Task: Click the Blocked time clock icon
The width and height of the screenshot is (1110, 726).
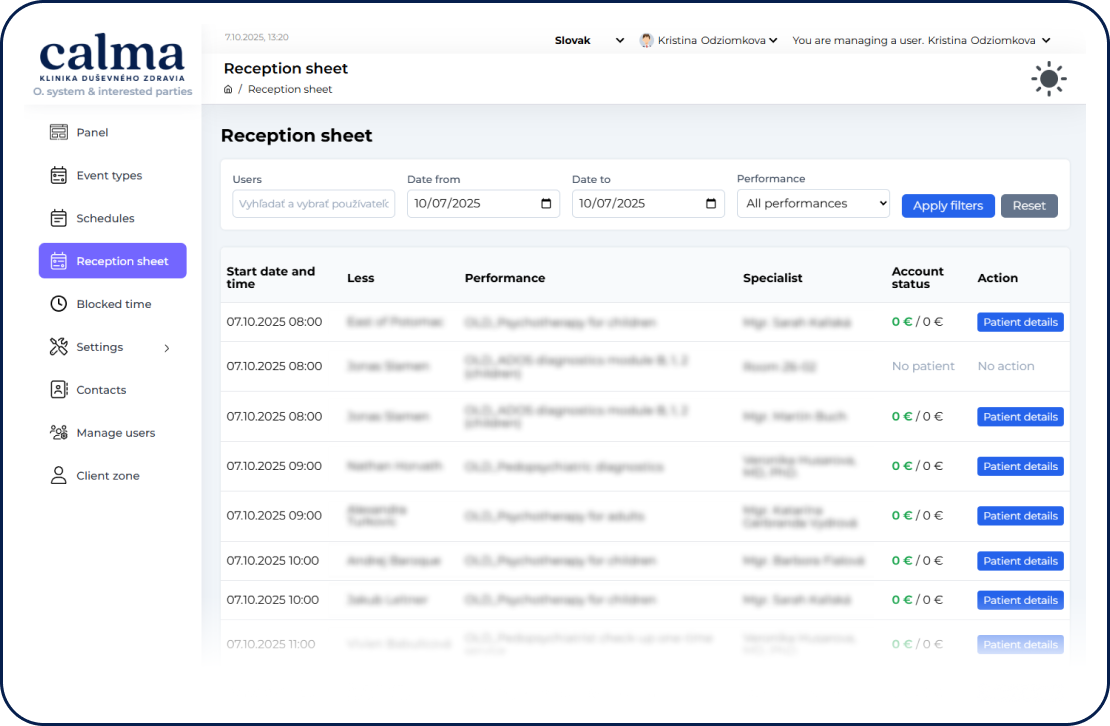Action: coord(59,304)
